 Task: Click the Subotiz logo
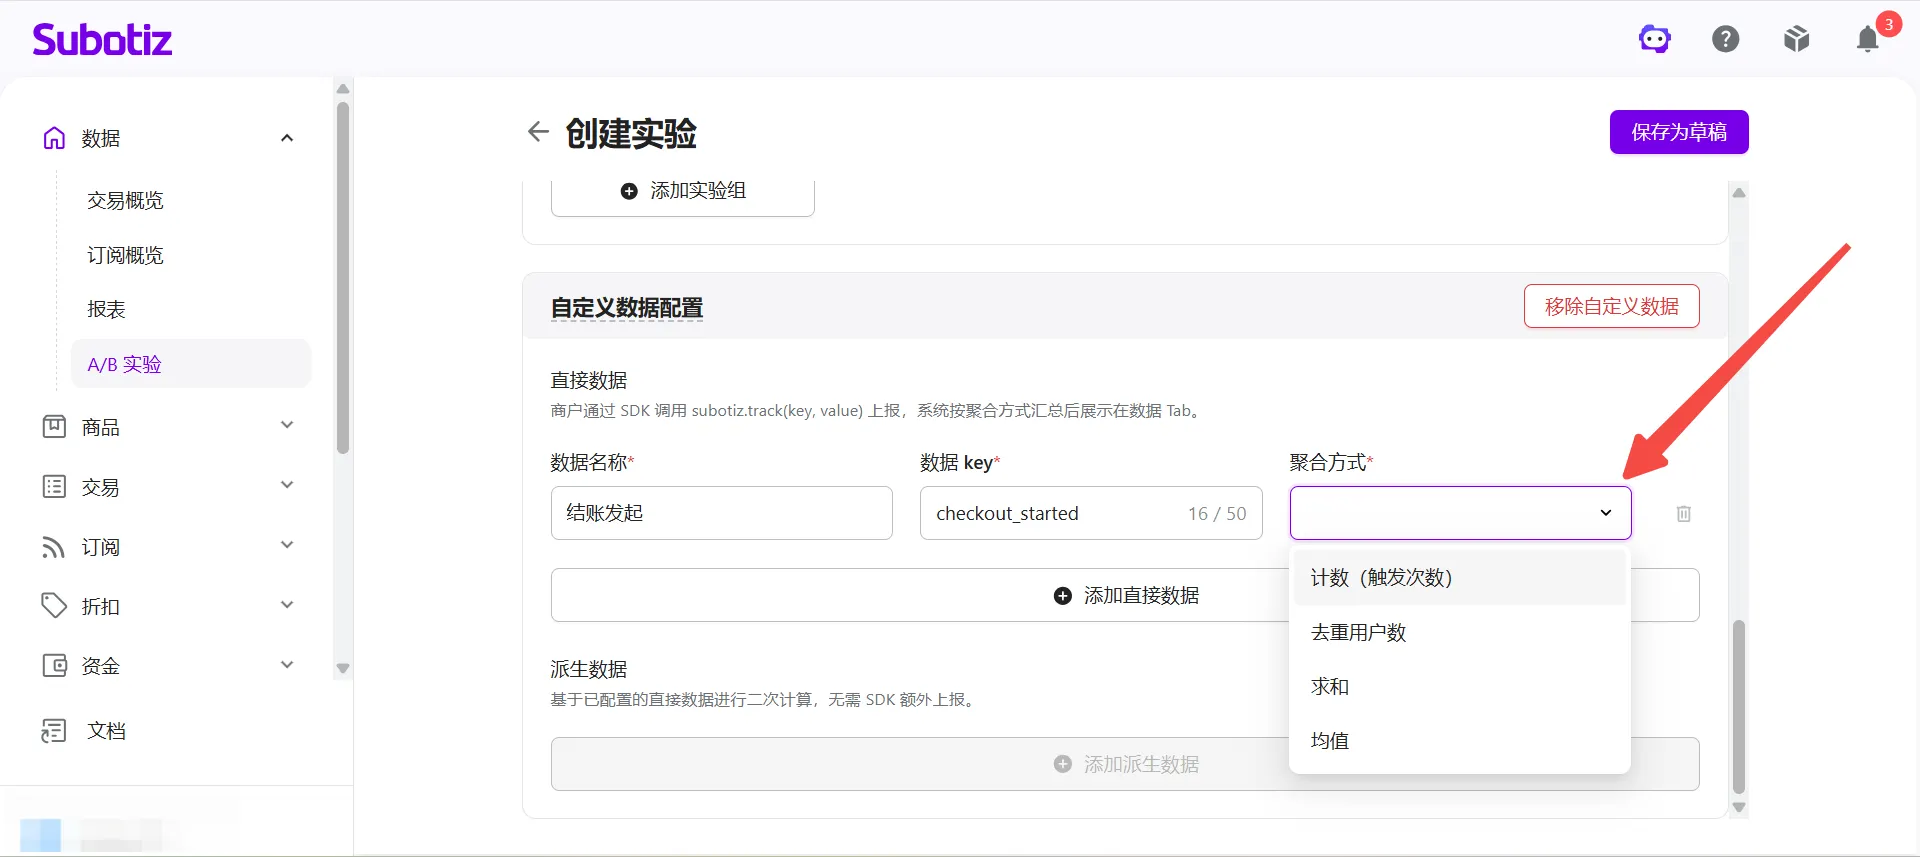[102, 39]
